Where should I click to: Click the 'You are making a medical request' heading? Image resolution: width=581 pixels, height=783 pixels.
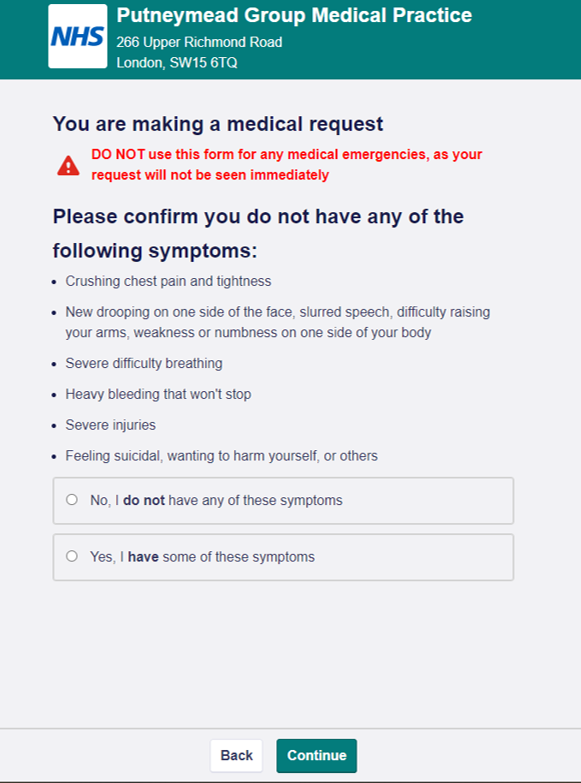[x=218, y=124]
